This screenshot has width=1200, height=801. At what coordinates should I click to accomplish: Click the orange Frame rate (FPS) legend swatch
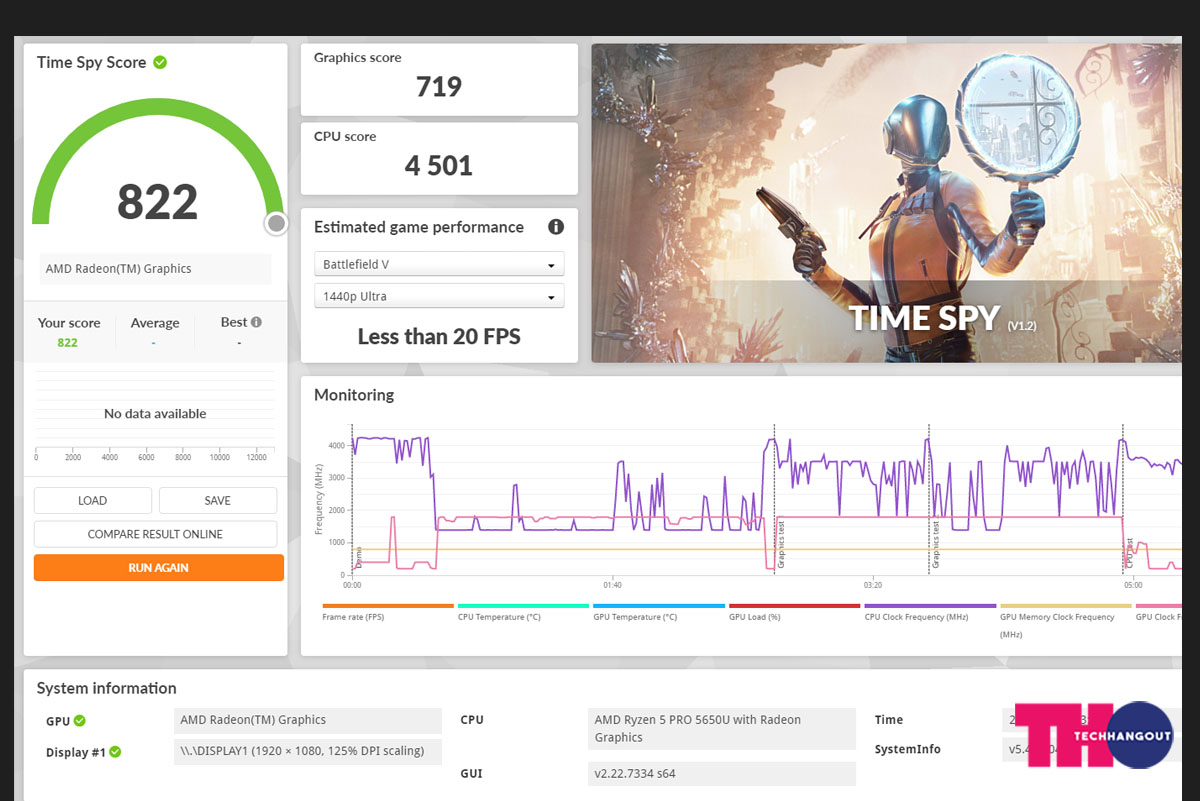click(x=388, y=606)
